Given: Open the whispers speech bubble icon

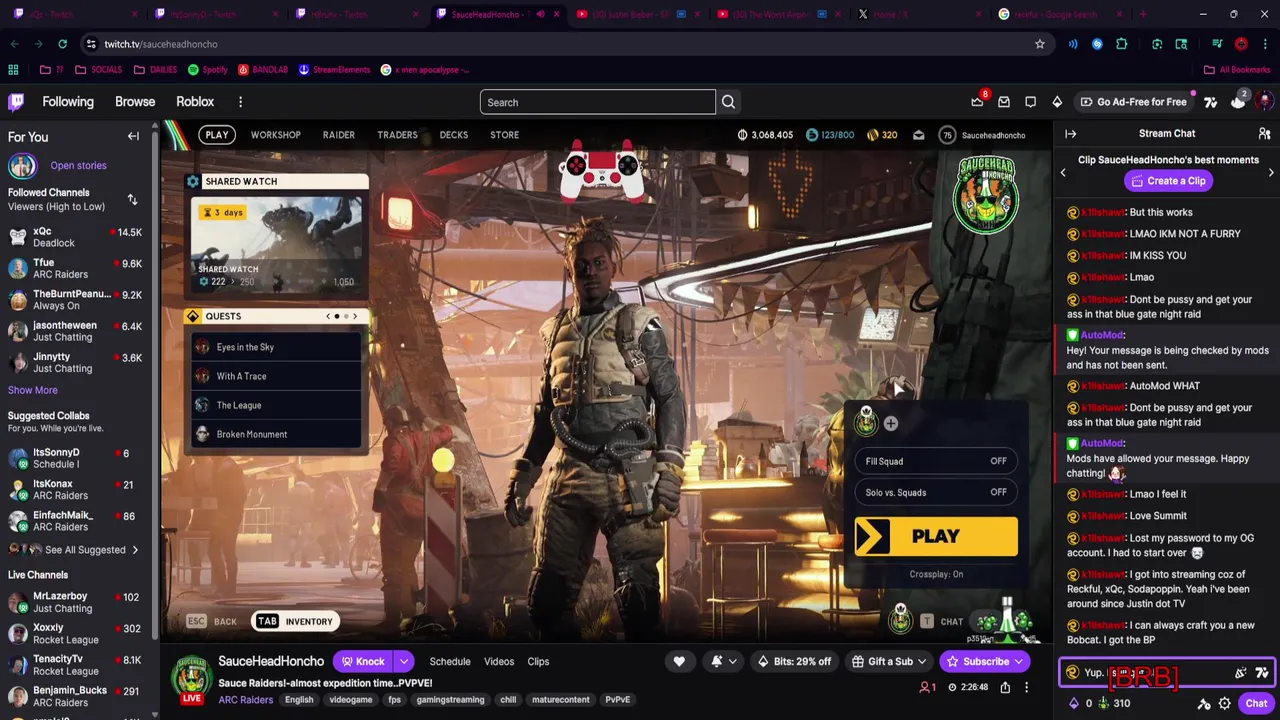Looking at the screenshot, I should click(x=1030, y=102).
